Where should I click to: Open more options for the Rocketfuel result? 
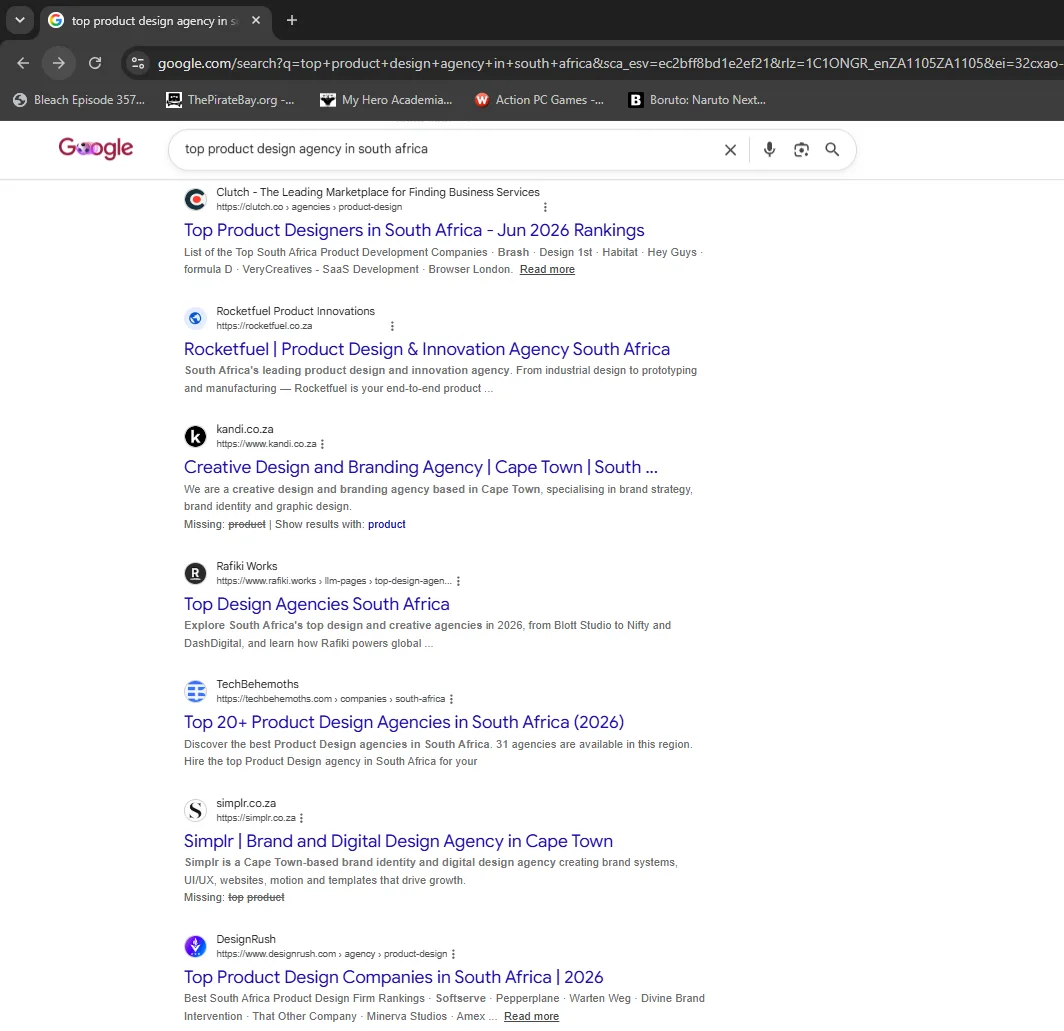pyautogui.click(x=392, y=326)
